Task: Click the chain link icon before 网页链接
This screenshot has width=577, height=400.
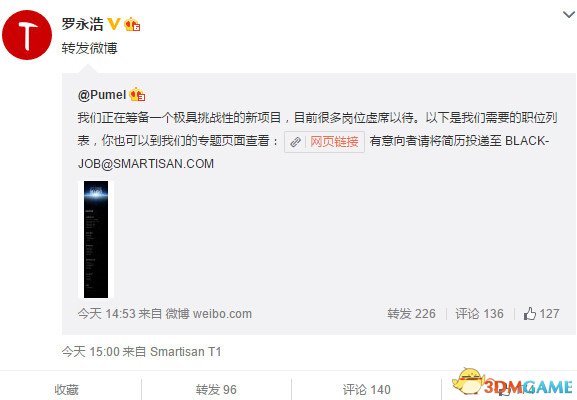Action: (295, 142)
